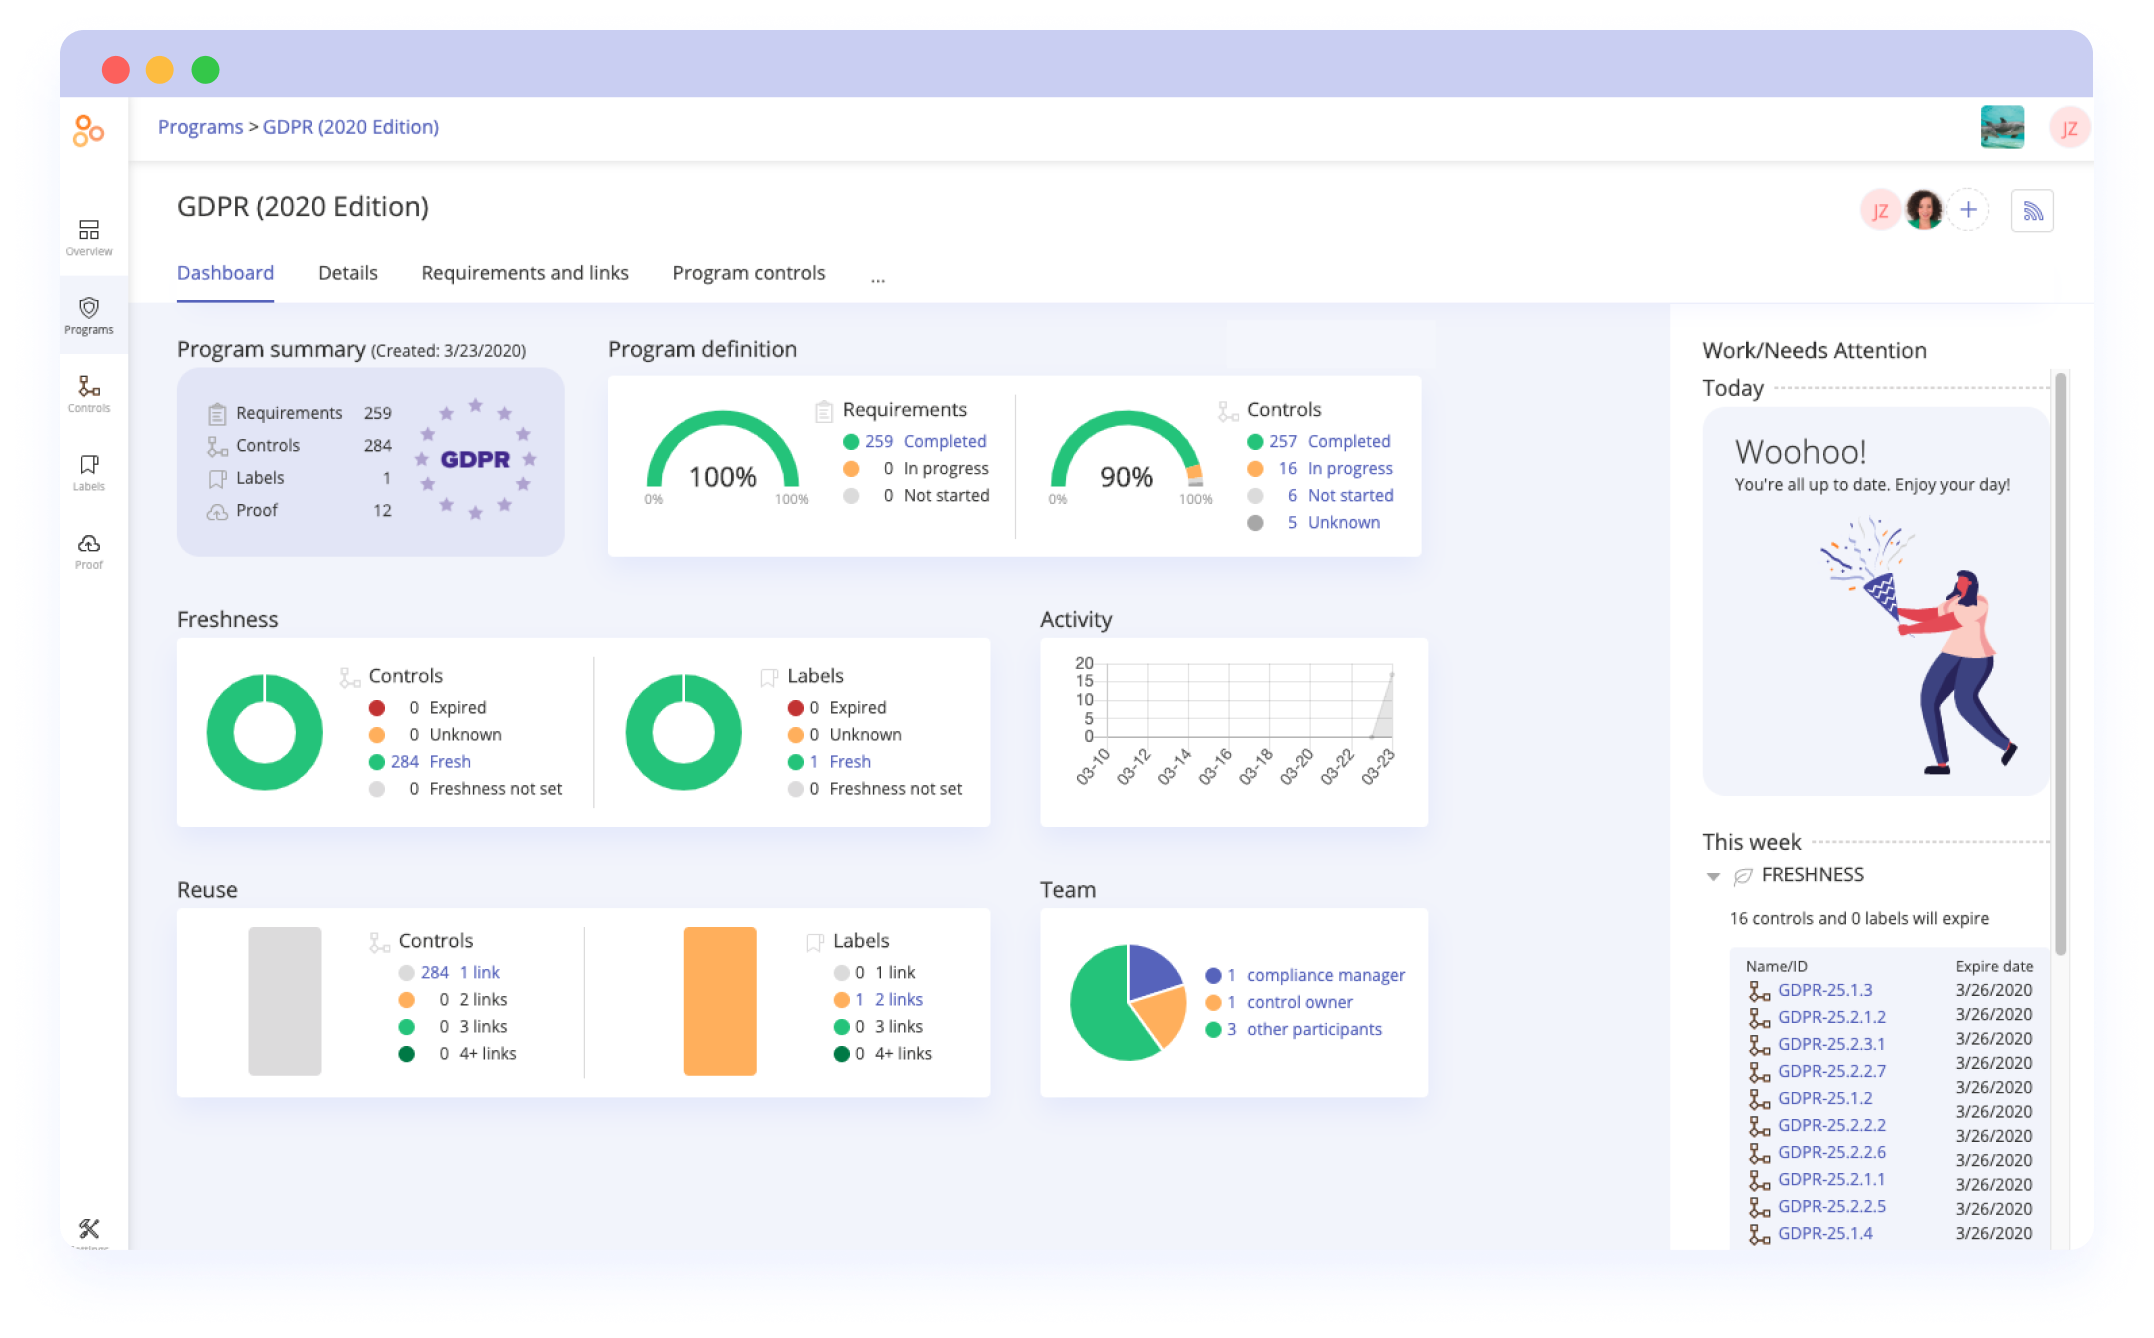The height and width of the screenshot is (1338, 2154).
Task: Open Requirements and links tab
Action: 524,273
